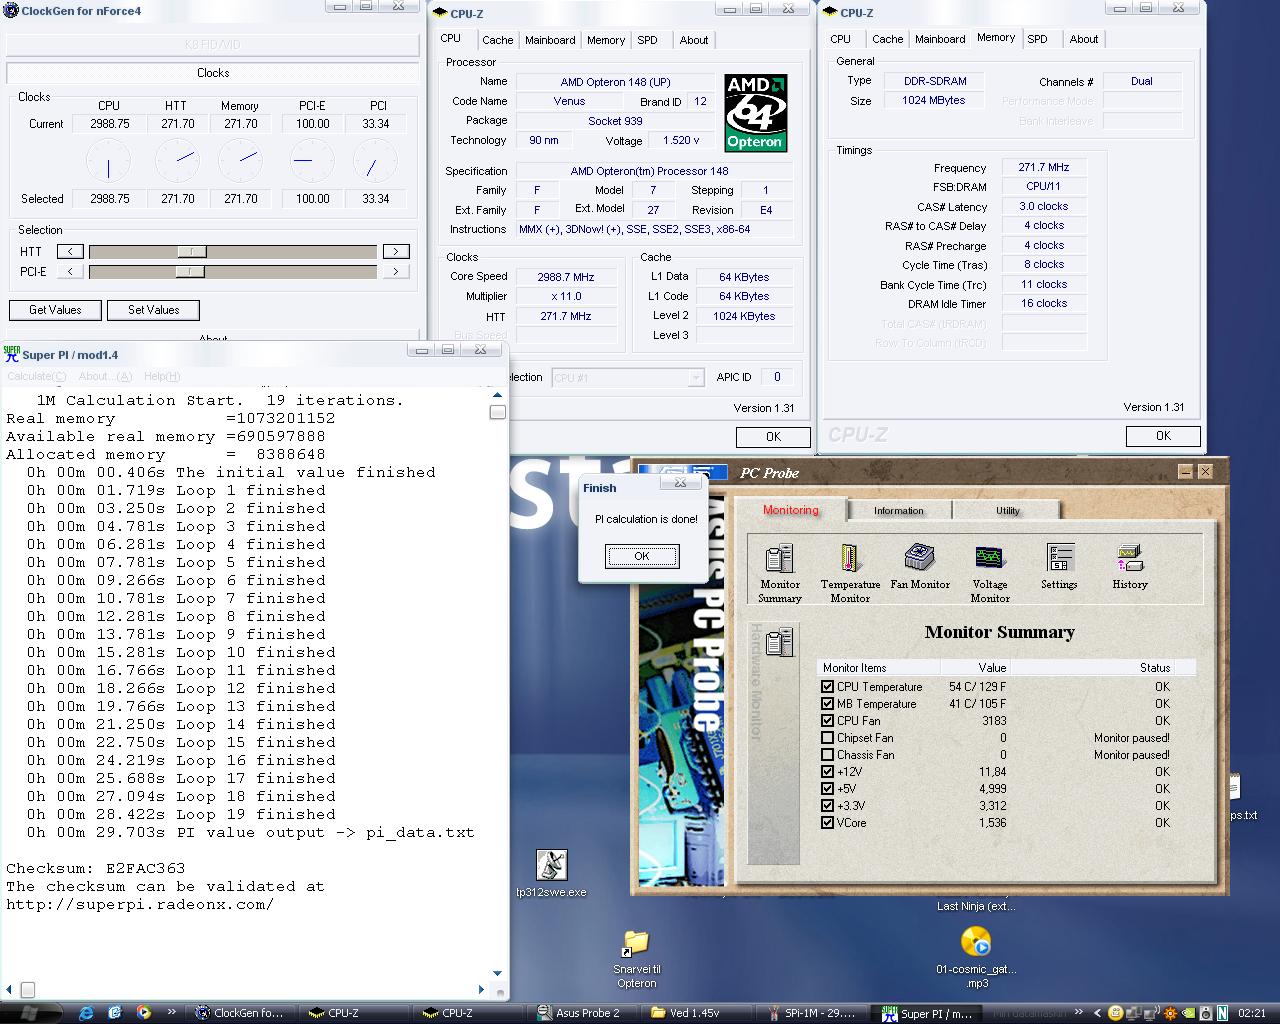Viewport: 1280px width, 1024px height.
Task: Click PCI-E right arrow button
Action: pos(396,271)
